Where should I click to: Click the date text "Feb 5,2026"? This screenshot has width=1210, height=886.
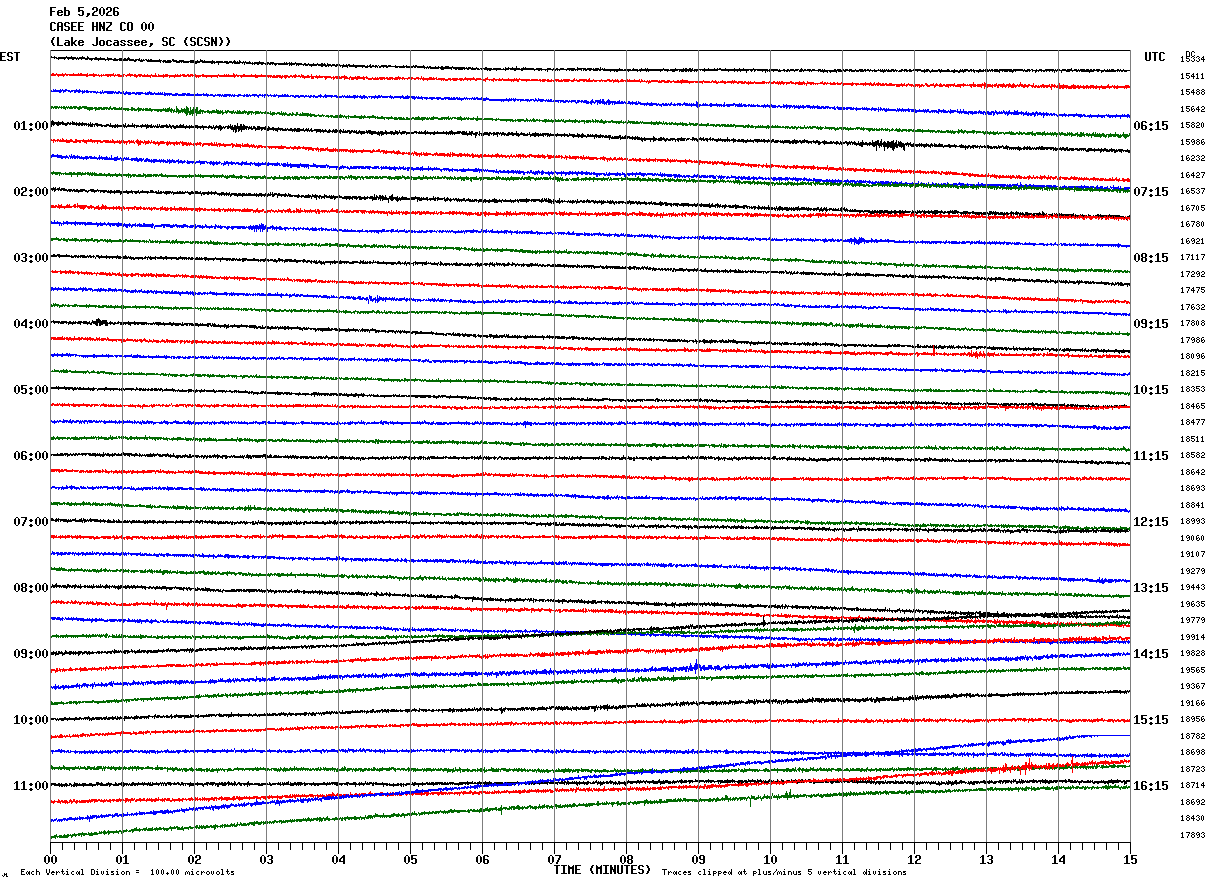(84, 12)
